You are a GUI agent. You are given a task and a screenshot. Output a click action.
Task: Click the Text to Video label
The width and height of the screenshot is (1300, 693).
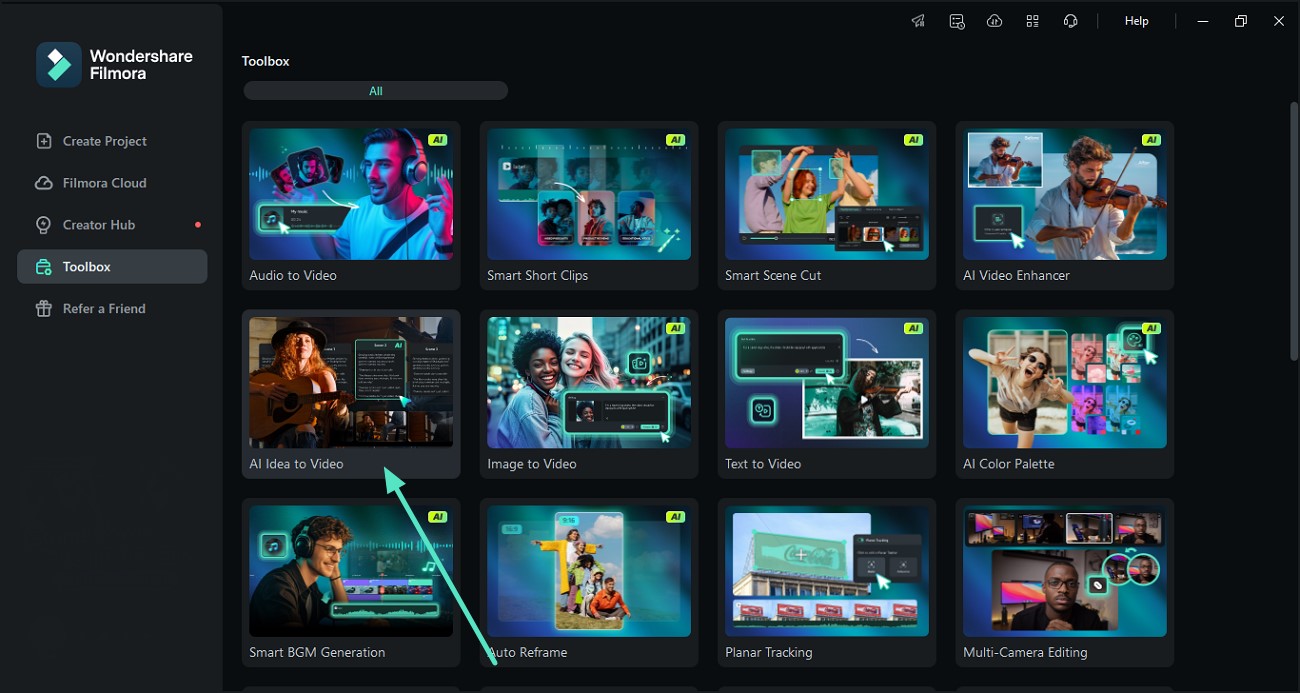click(x=763, y=464)
